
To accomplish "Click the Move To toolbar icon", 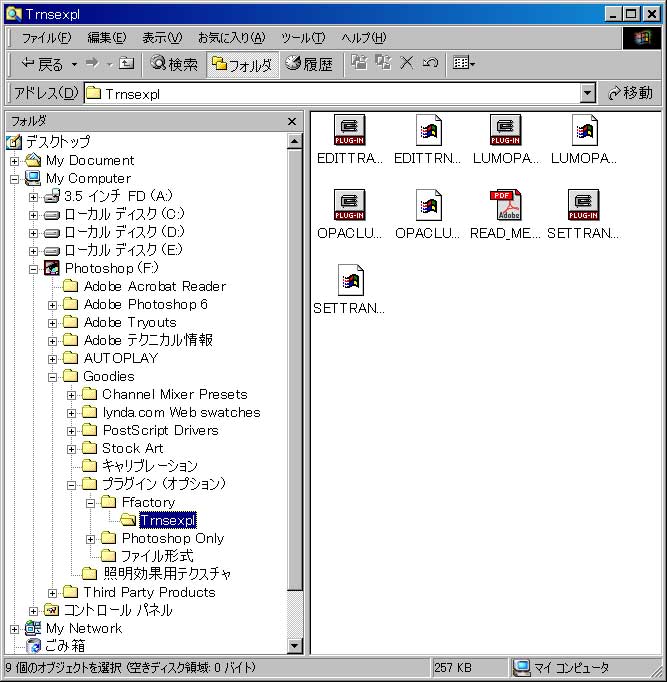I will tap(360, 63).
